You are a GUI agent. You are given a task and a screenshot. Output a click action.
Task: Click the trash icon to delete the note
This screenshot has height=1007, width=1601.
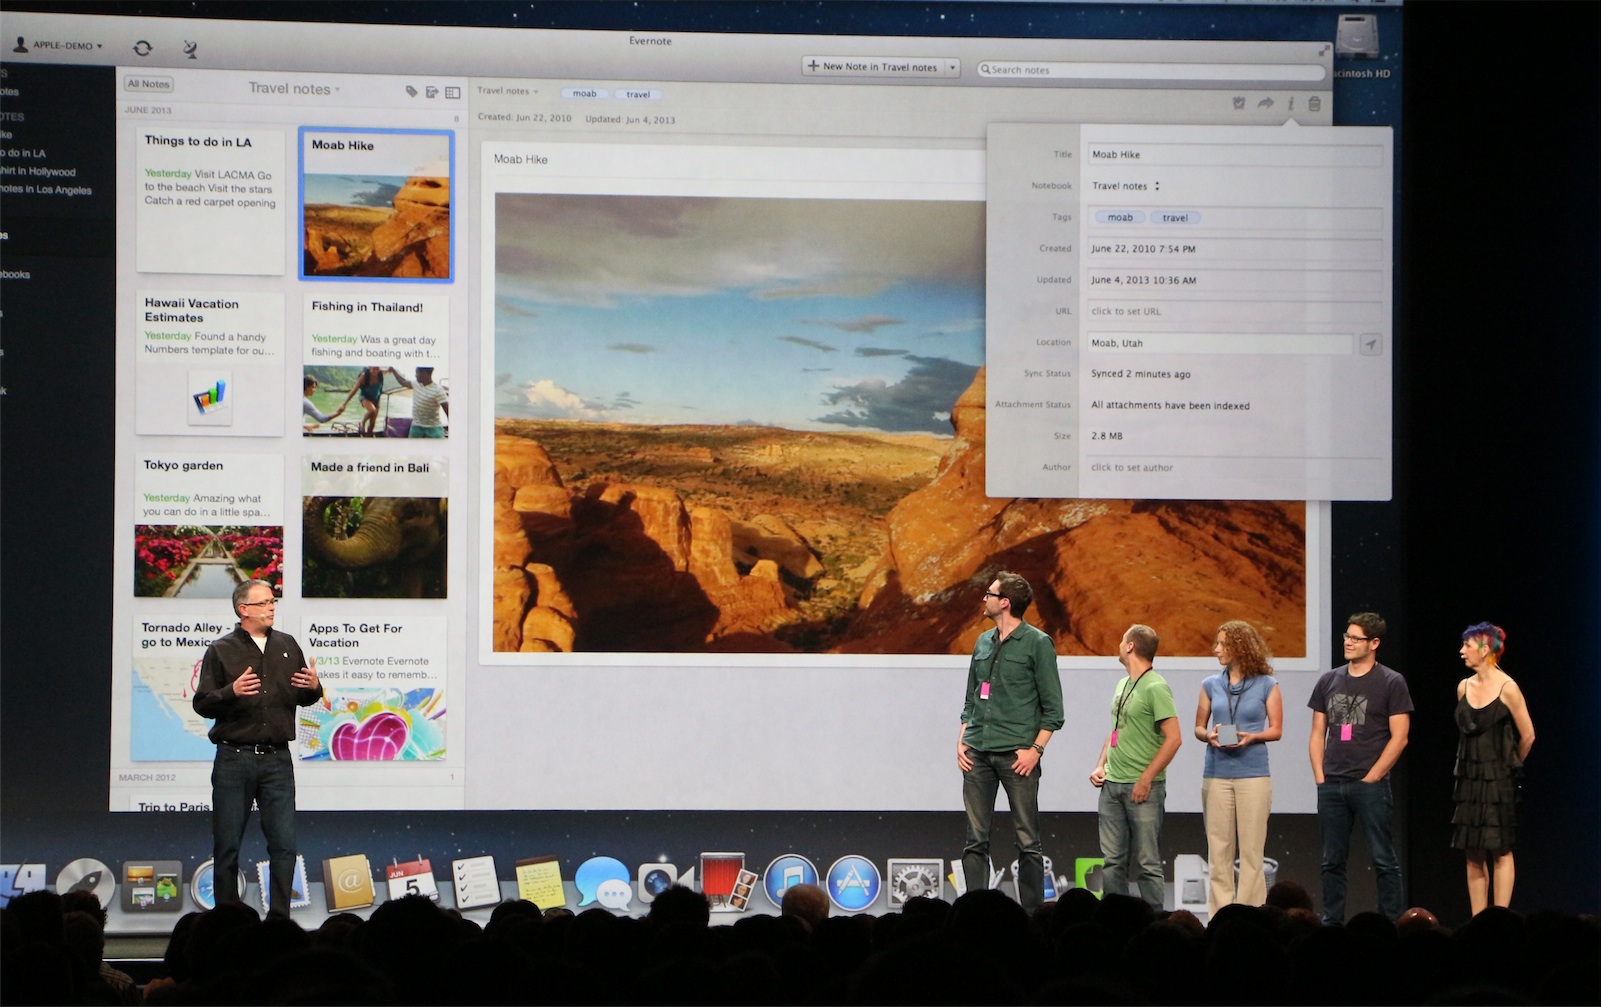click(x=1315, y=103)
